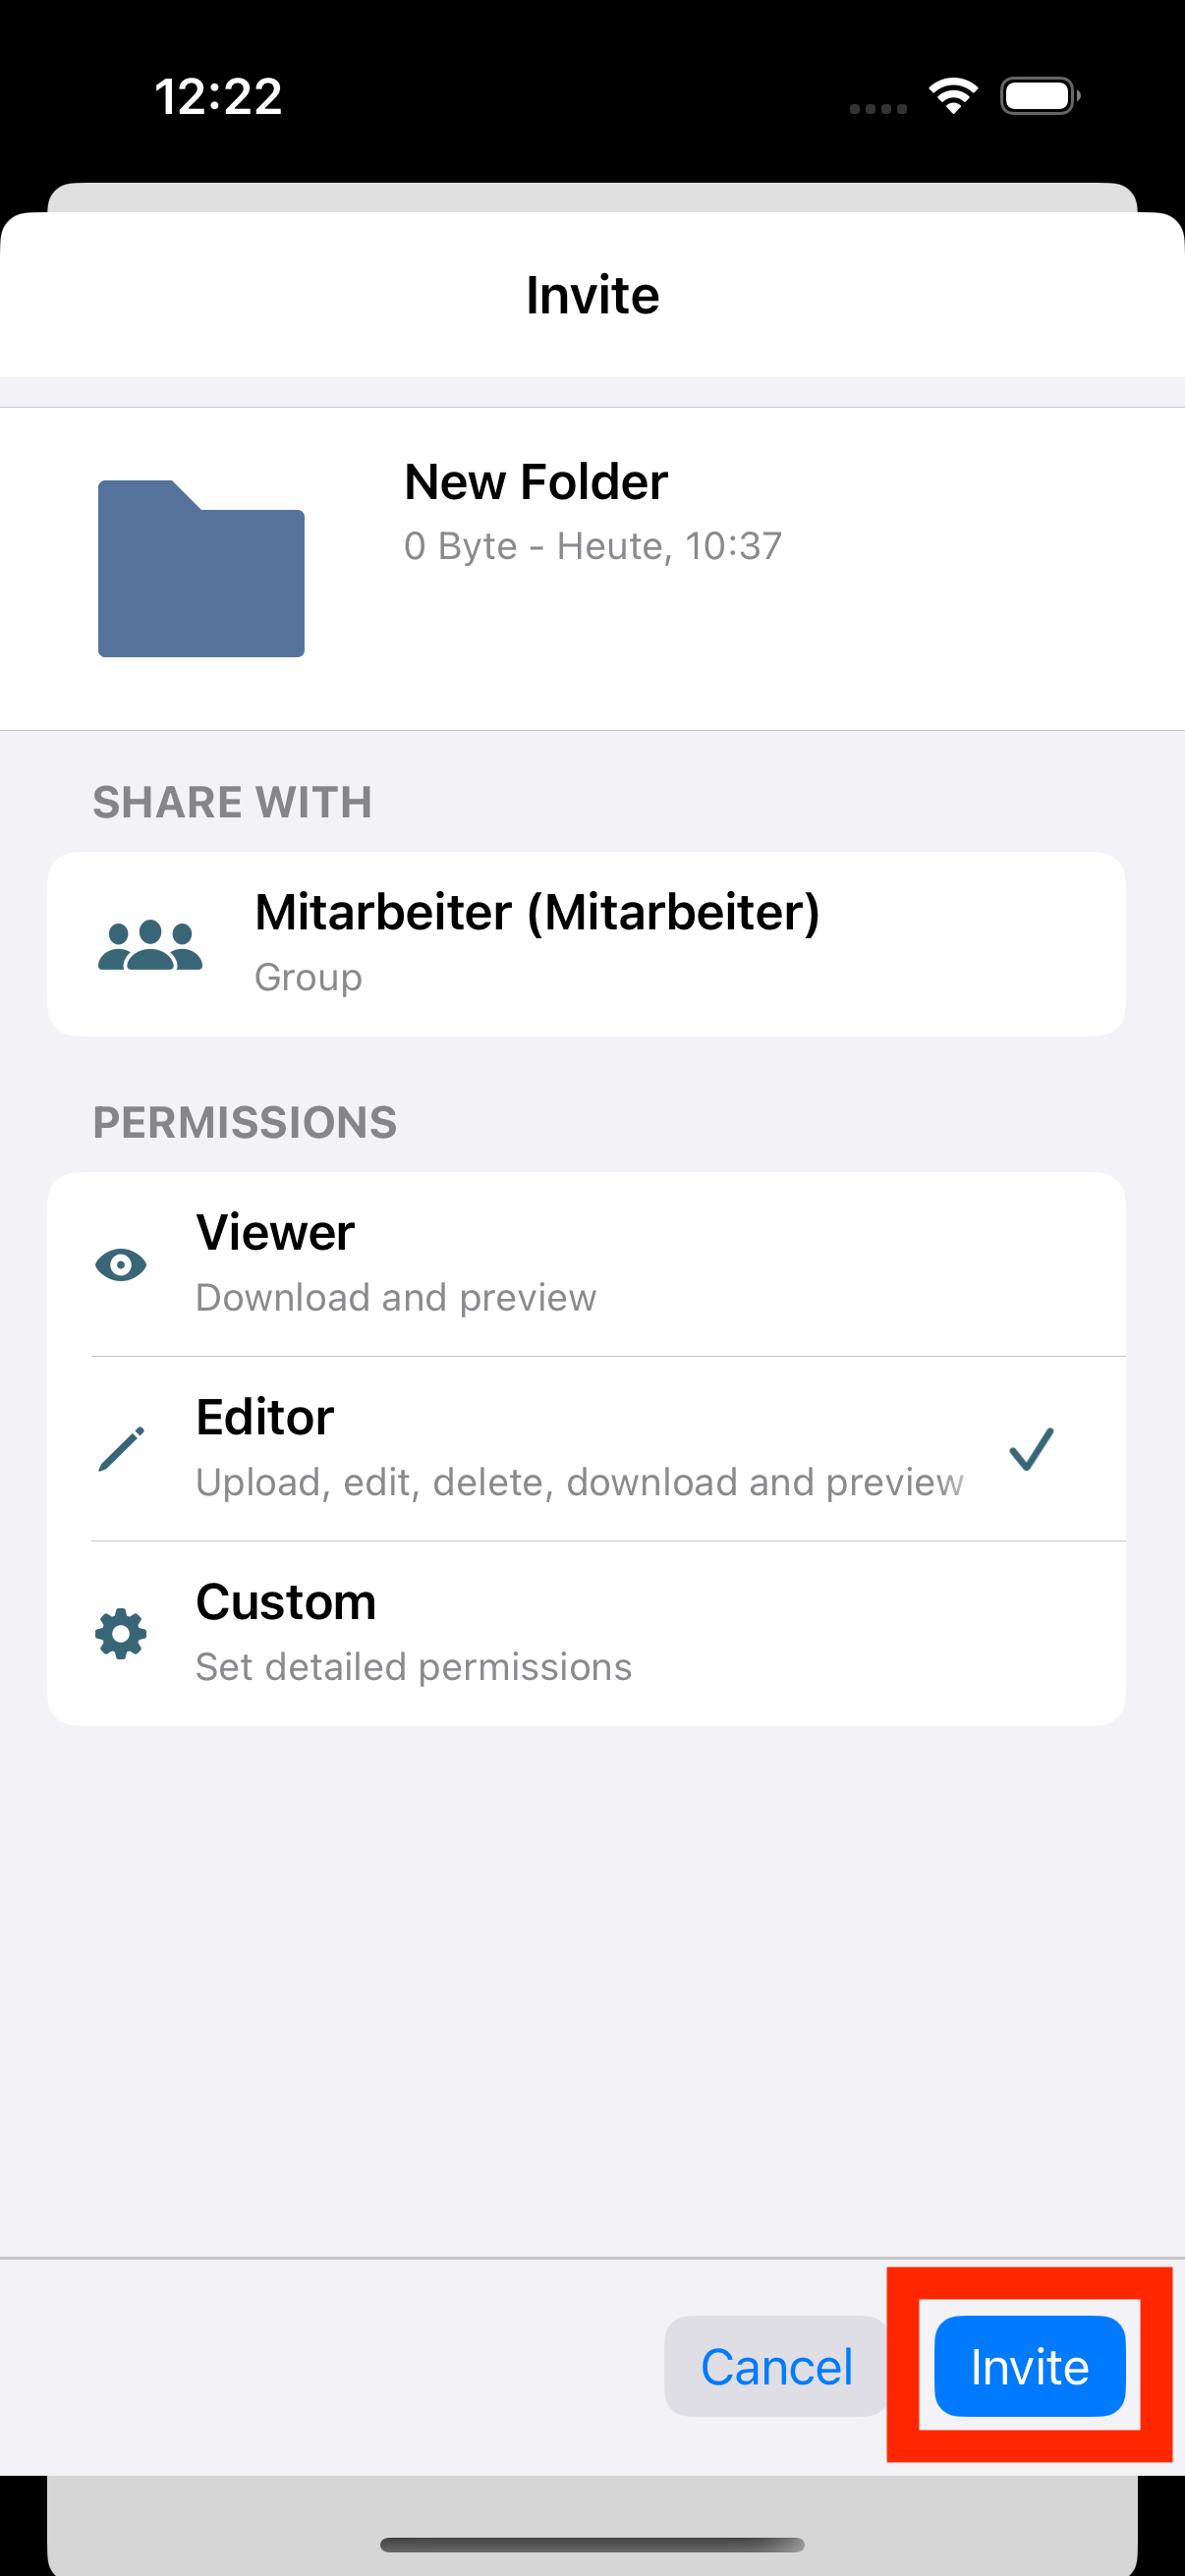The image size is (1185, 2576).
Task: Tap the 'Download and preview' description
Action: [396, 1298]
